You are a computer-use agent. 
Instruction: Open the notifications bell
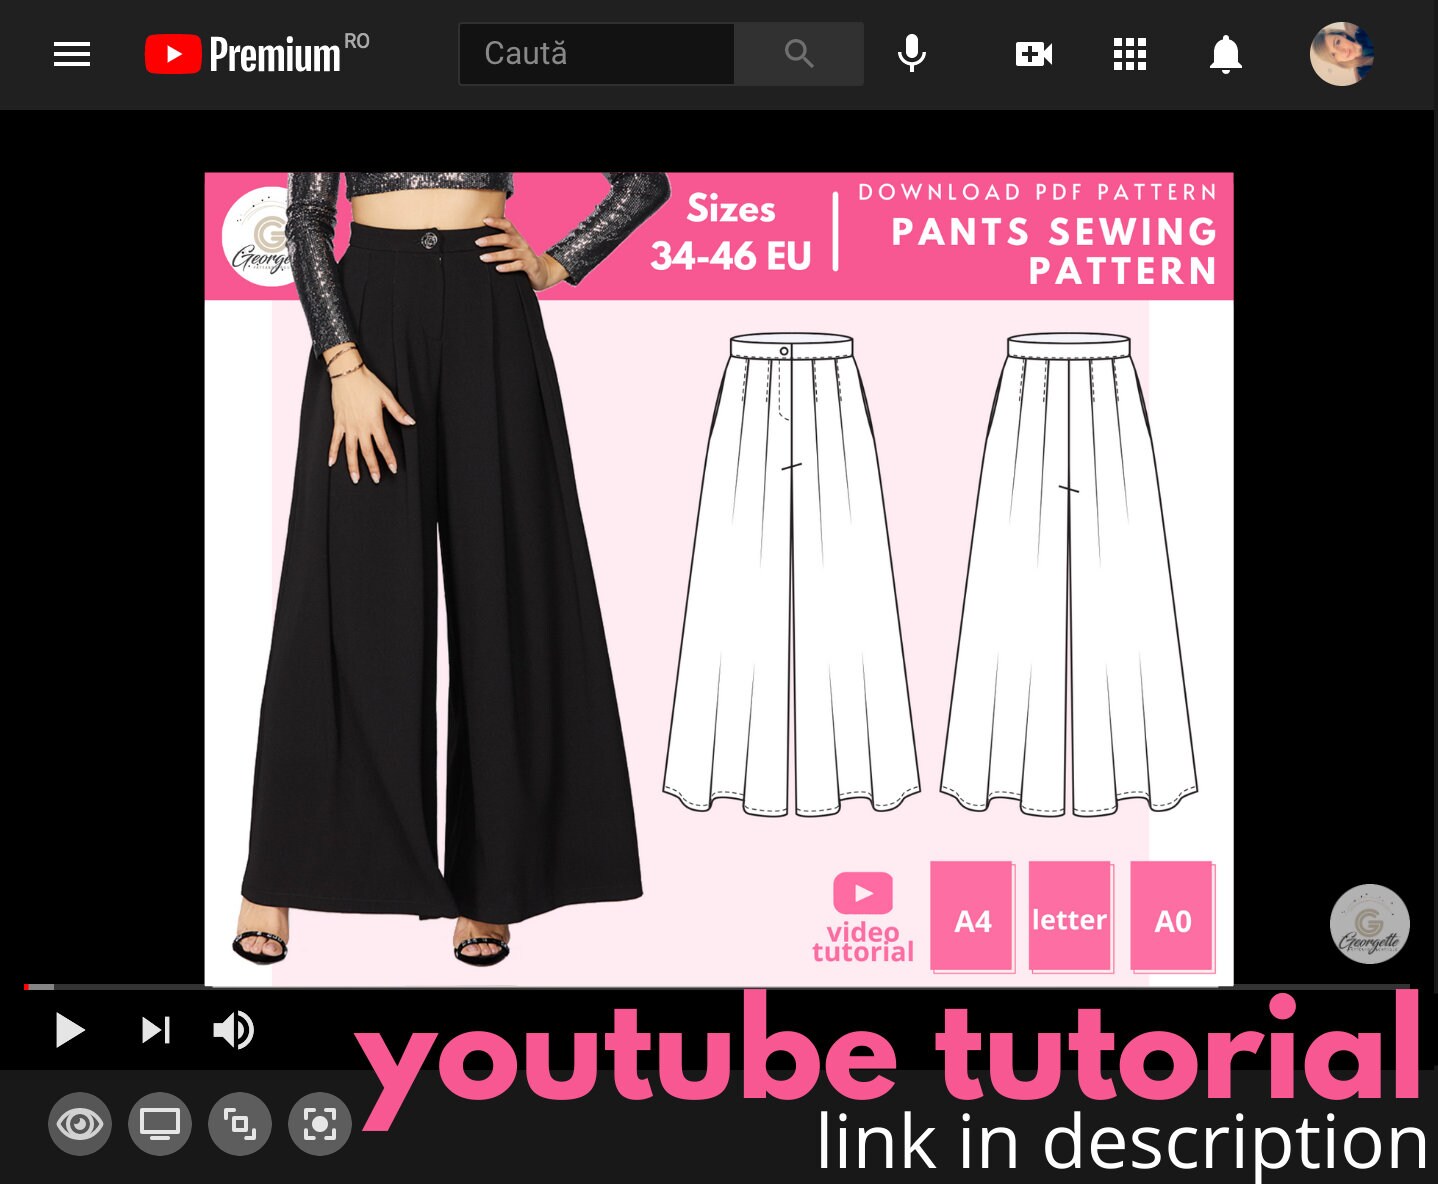point(1225,54)
